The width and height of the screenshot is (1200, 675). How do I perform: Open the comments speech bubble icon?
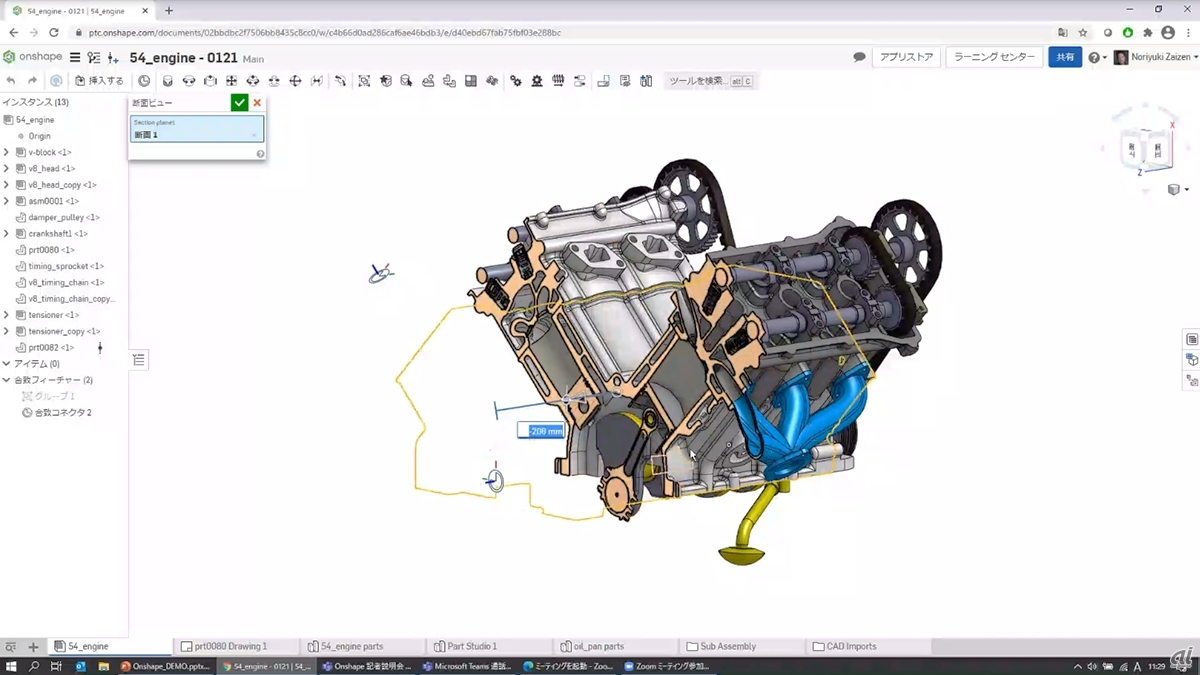[x=859, y=58]
